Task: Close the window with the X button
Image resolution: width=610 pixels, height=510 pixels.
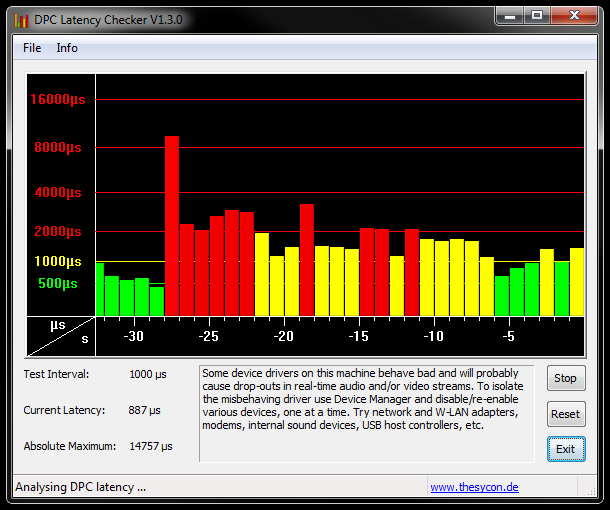Action: (x=574, y=16)
